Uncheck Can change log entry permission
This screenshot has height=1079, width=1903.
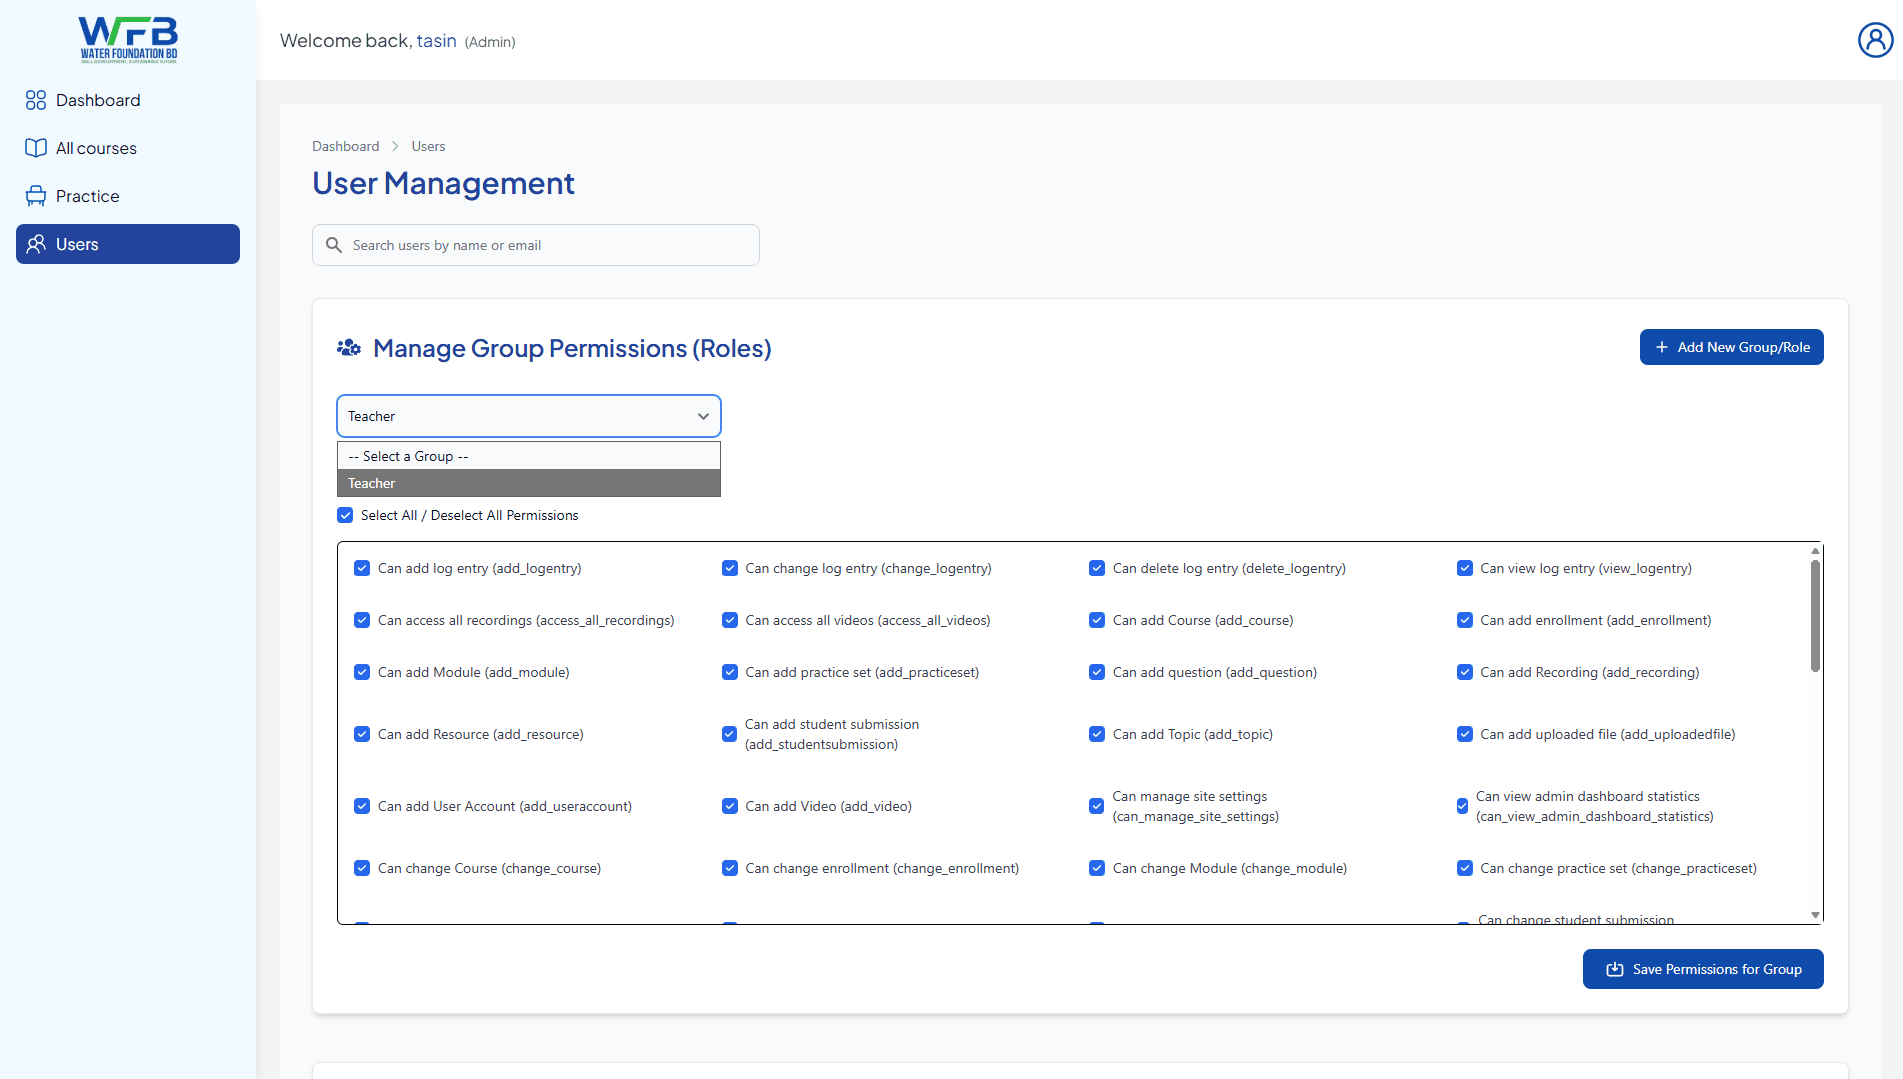click(730, 568)
